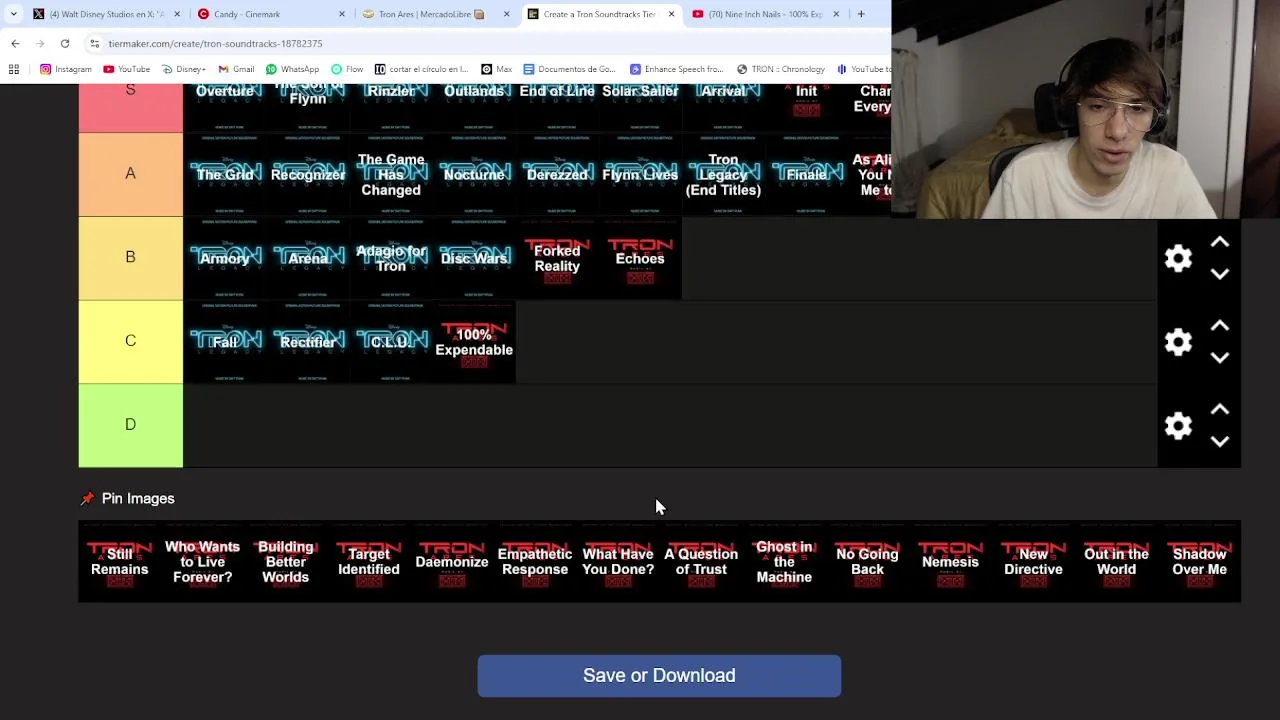Switch to Tron Ares MercadoLibre tab
This screenshot has width=1280, height=720.
437,14
